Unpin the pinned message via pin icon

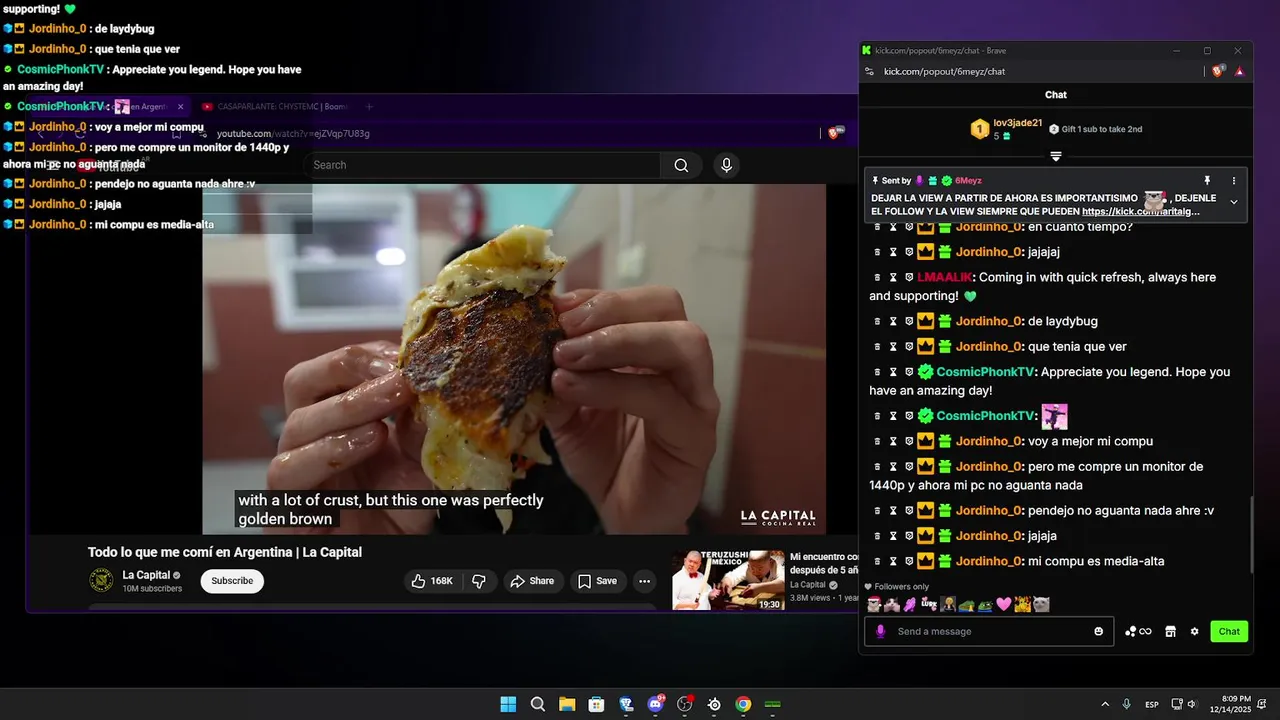pos(1207,180)
